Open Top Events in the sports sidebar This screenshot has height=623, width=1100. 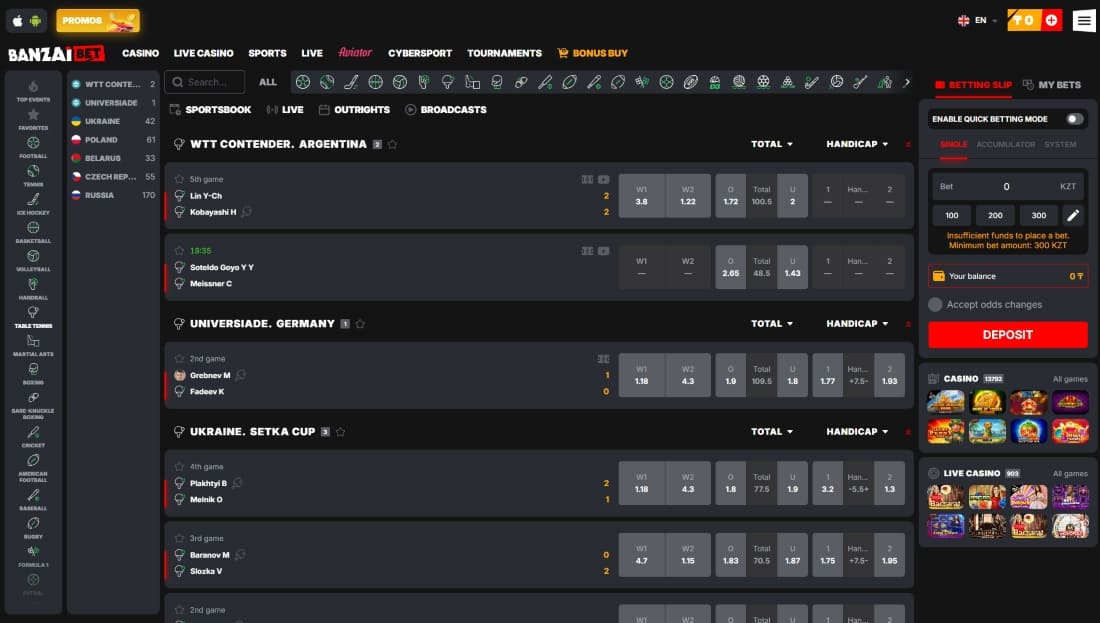(33, 91)
